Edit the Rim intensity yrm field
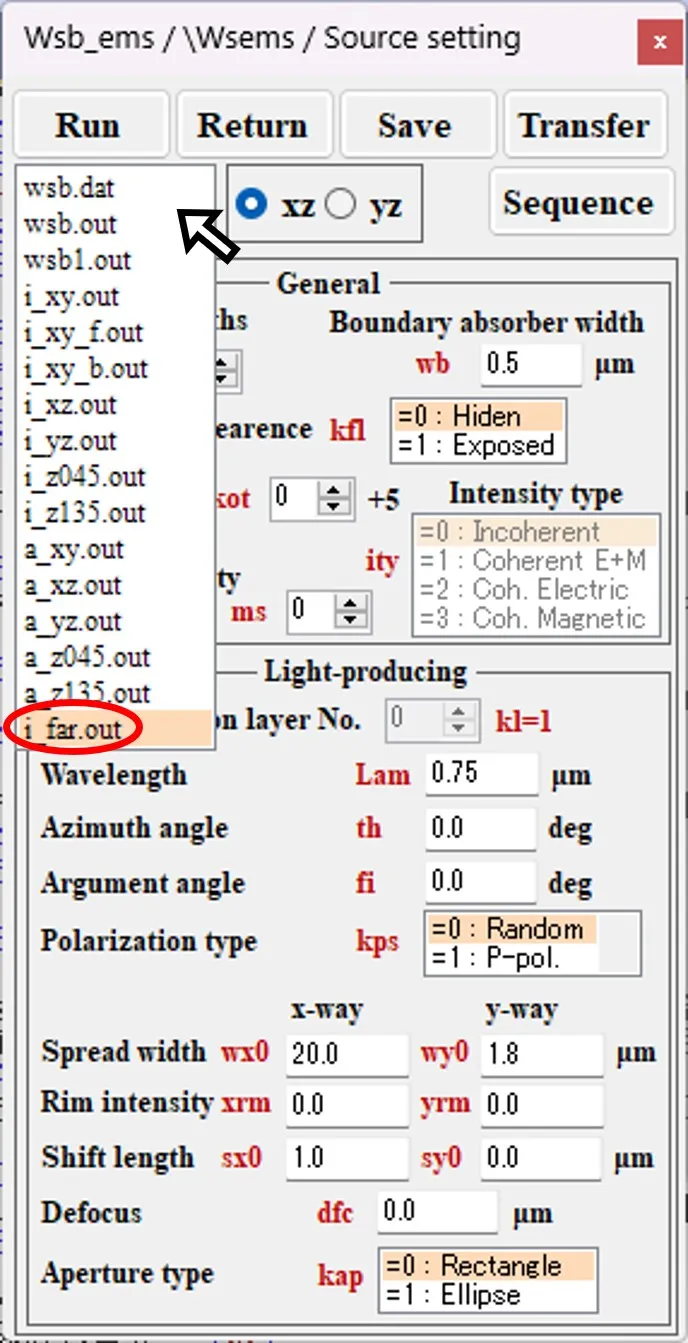Image resolution: width=688 pixels, height=1343 pixels. point(542,1105)
